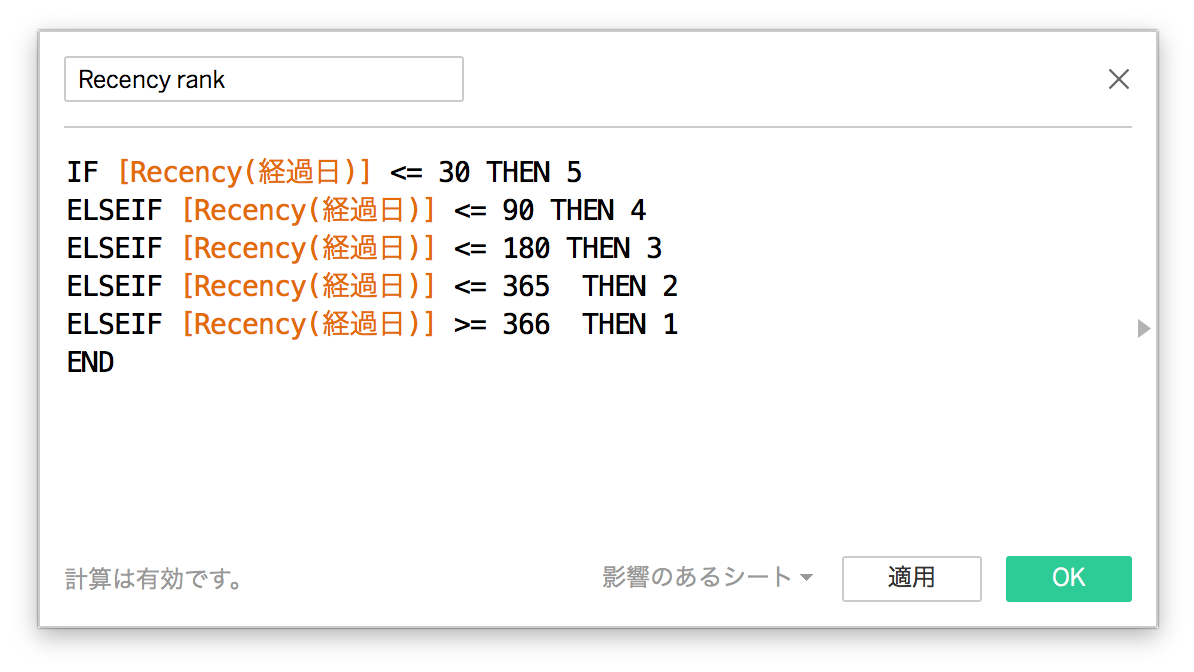Click the >= operator in the formula

(470, 325)
